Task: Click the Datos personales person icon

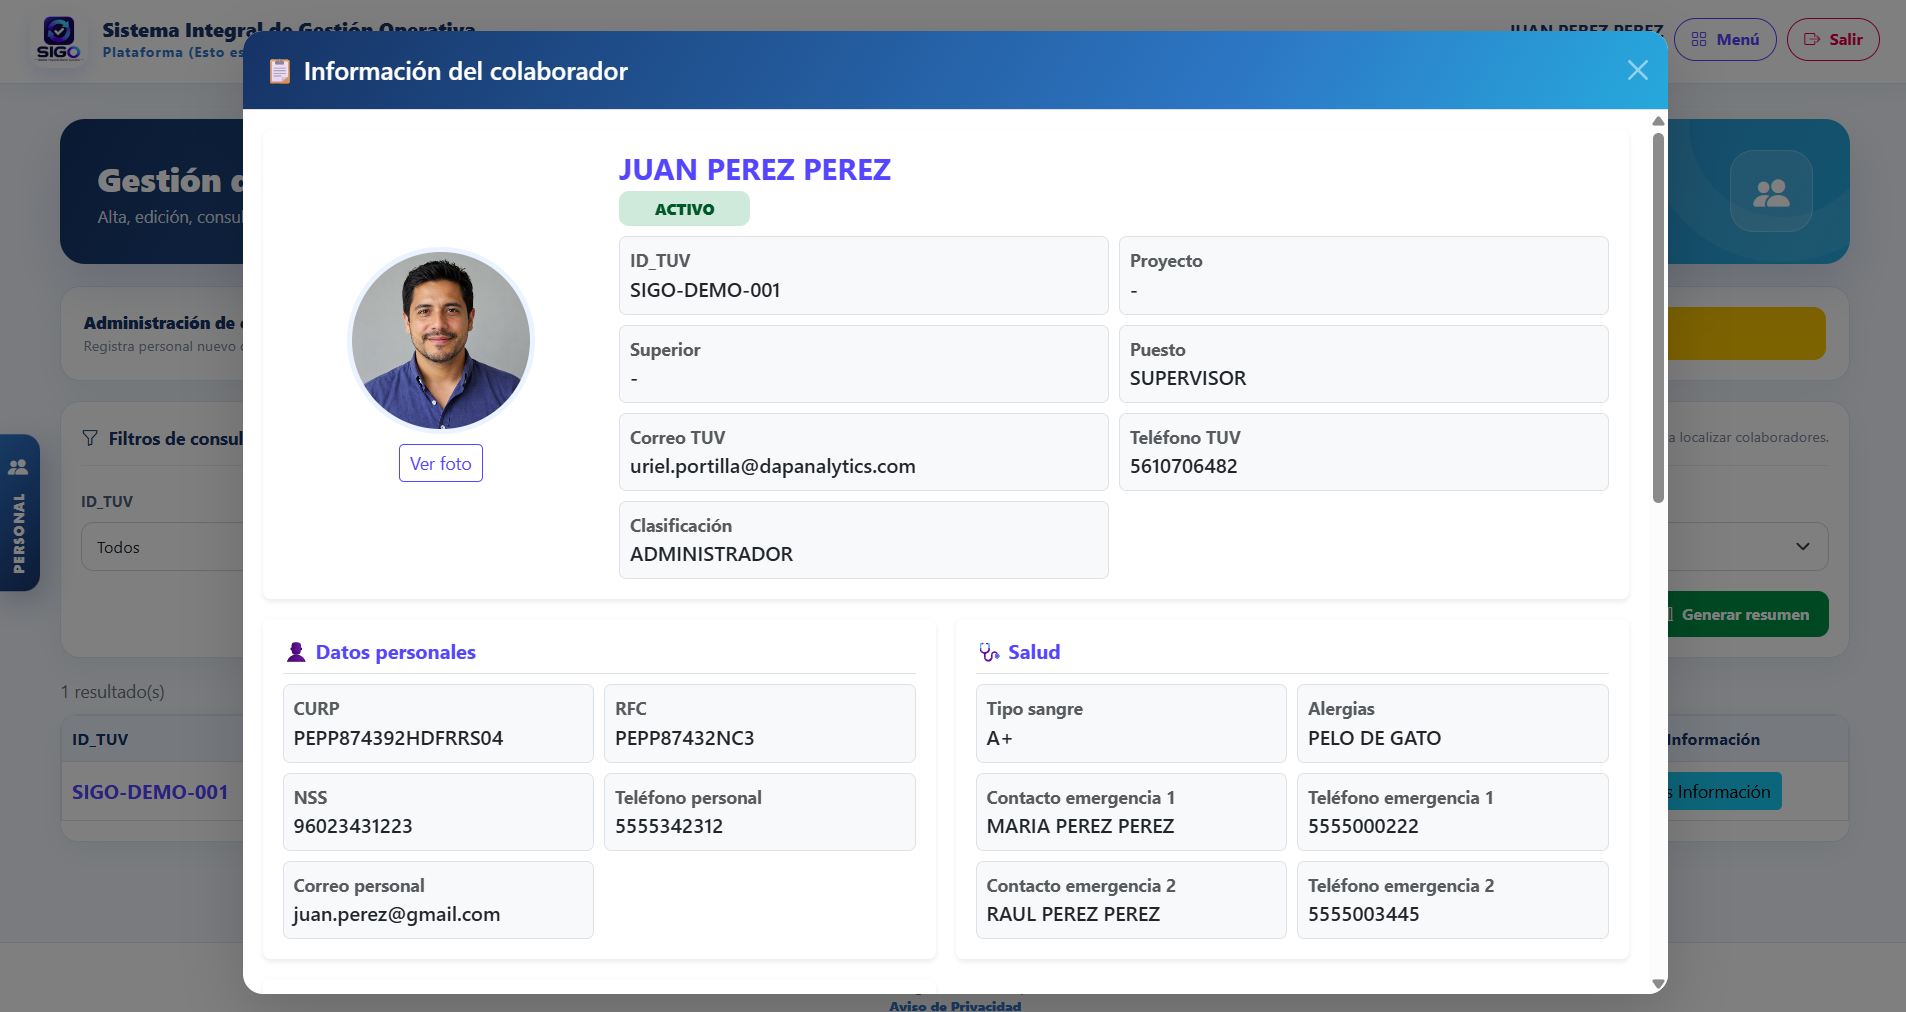Action: click(296, 652)
